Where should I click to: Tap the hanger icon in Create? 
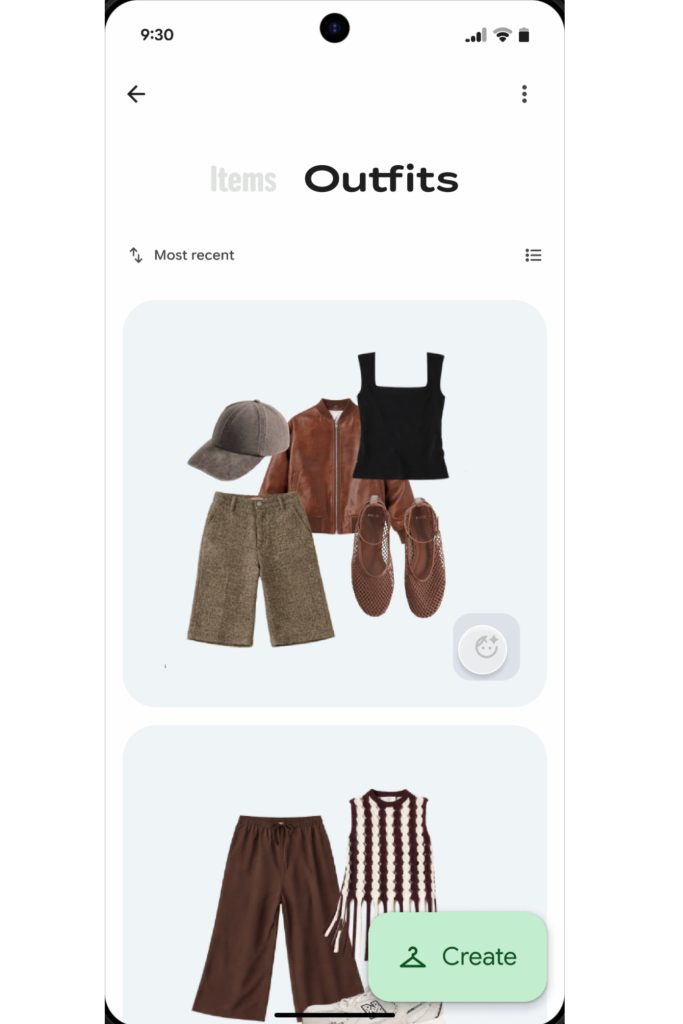pyautogui.click(x=413, y=957)
